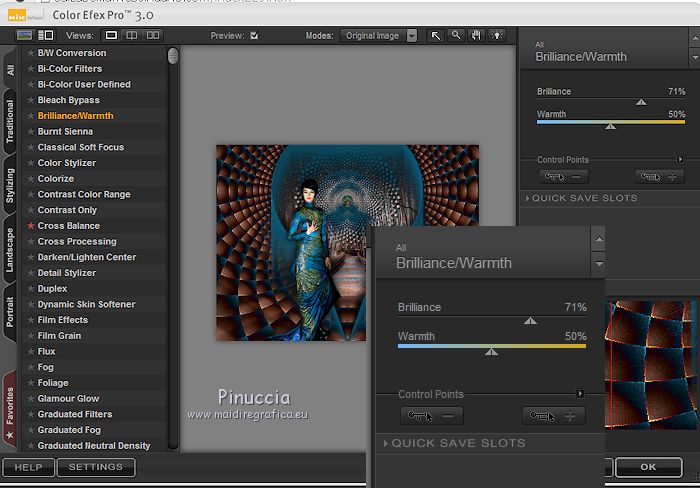Toggle favorite star for Cross Balance
700x488 pixels.
(x=31, y=226)
